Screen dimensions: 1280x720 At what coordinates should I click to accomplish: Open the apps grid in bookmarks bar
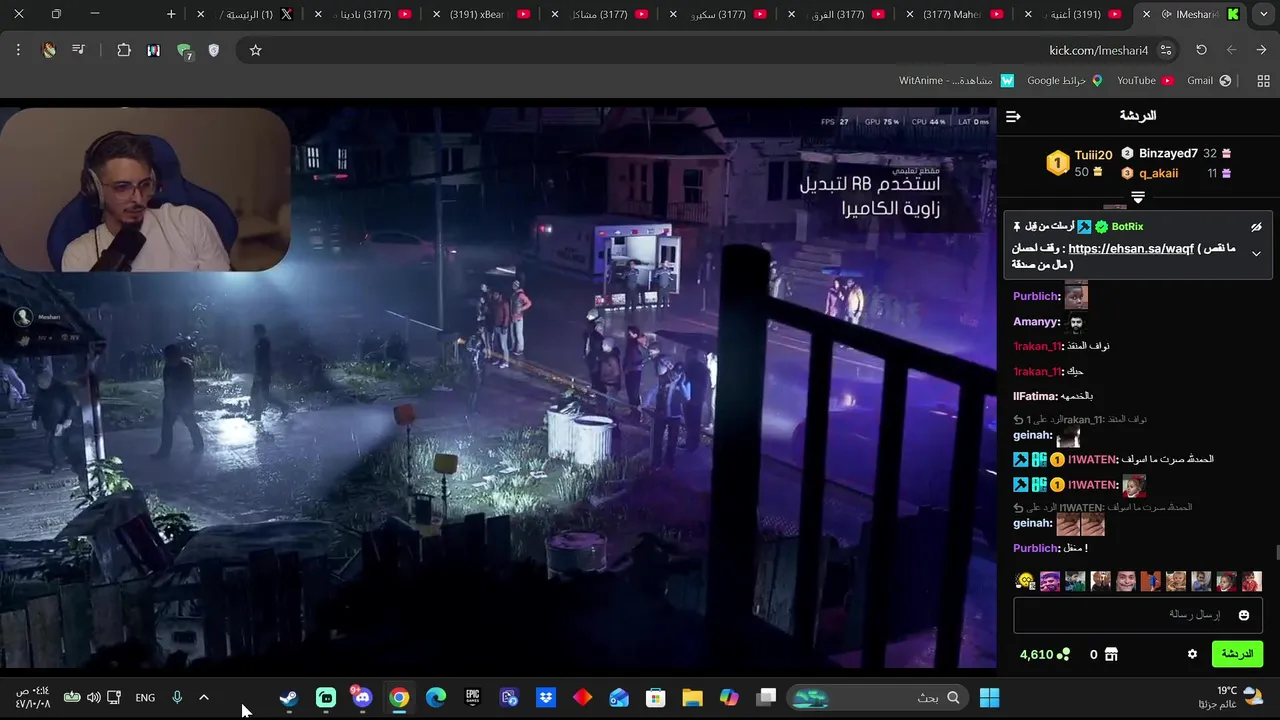pyautogui.click(x=1263, y=81)
